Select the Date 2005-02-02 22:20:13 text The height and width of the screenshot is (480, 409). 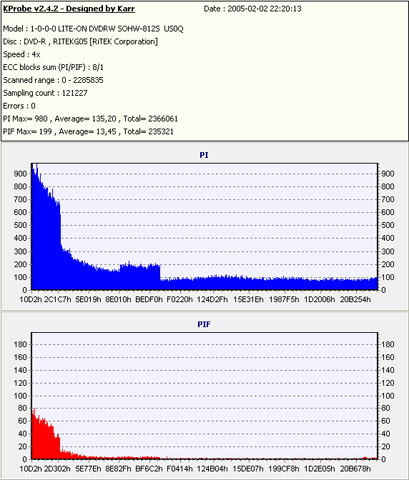pos(252,9)
